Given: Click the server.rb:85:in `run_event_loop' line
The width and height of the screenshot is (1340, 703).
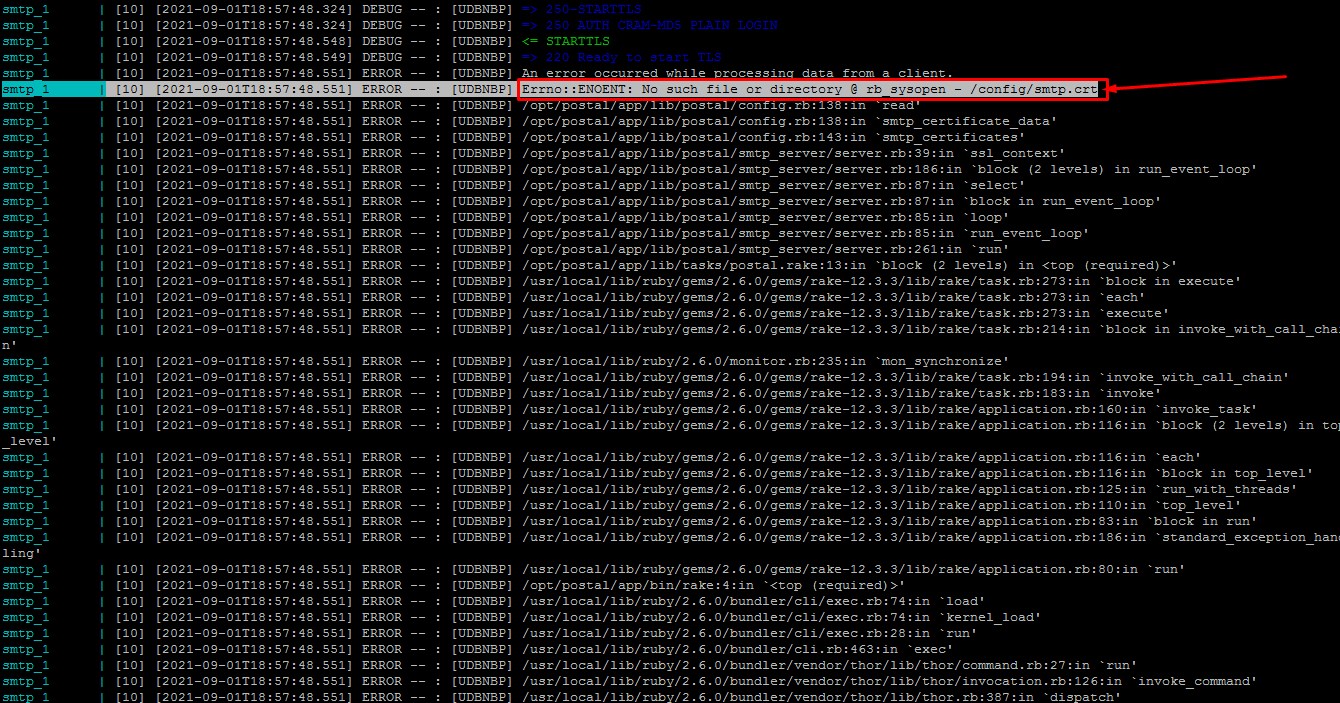Looking at the screenshot, I should (x=806, y=233).
